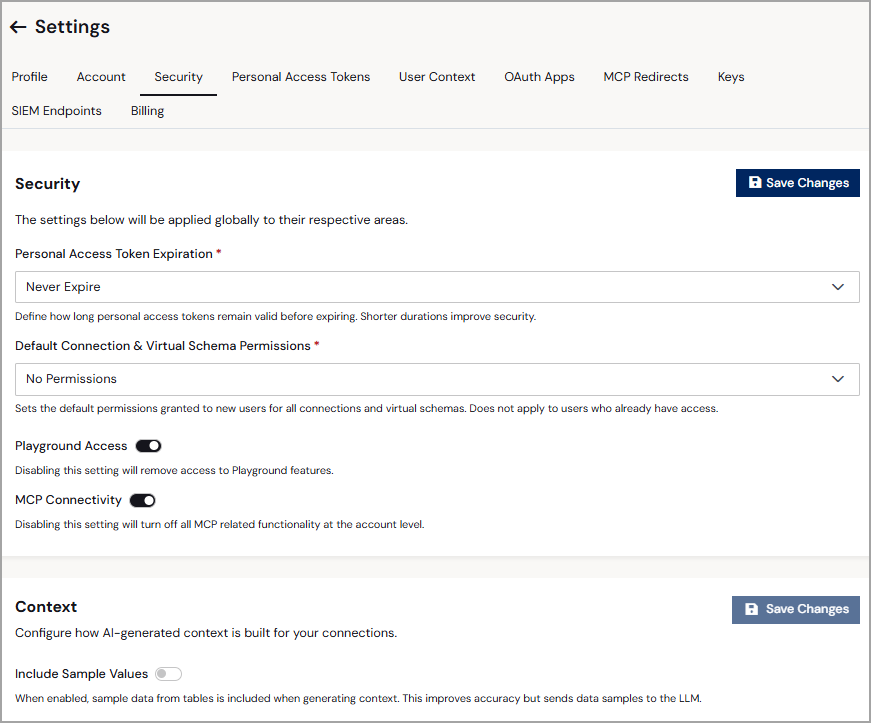Go back using the arrow beside Settings
871x723 pixels.
pos(18,27)
